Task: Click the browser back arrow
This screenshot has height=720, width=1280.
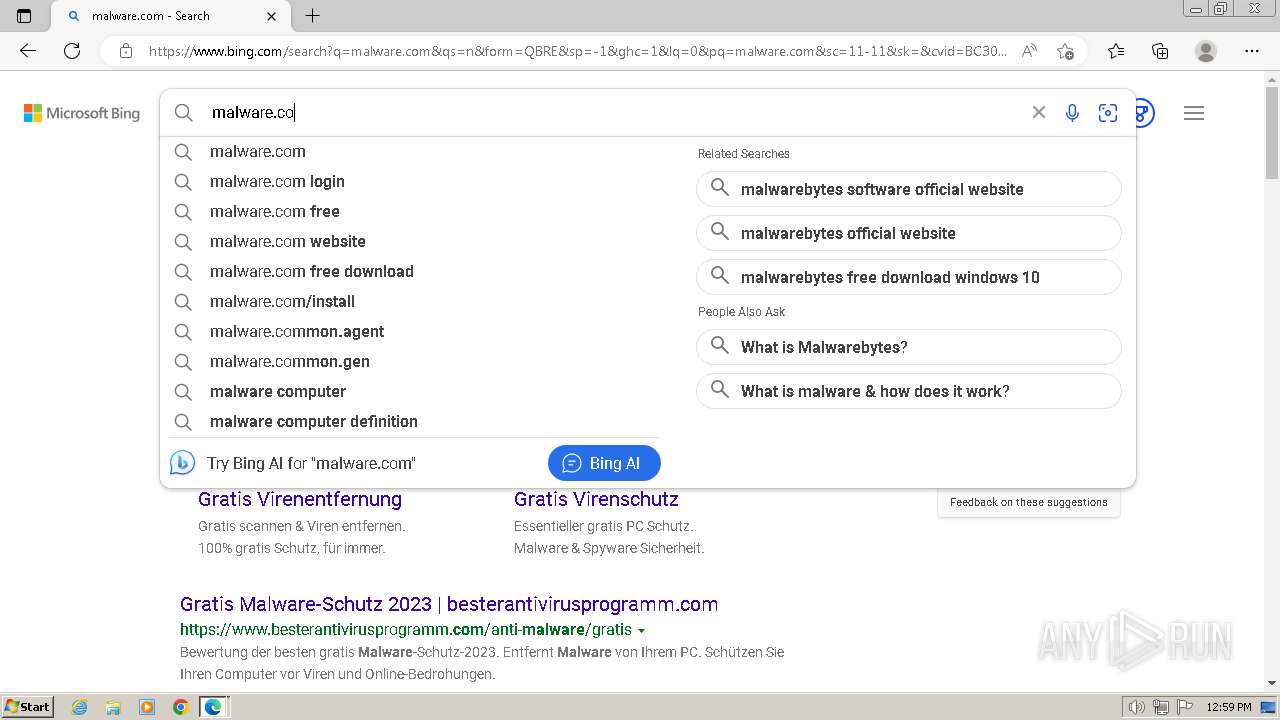Action: pos(28,51)
